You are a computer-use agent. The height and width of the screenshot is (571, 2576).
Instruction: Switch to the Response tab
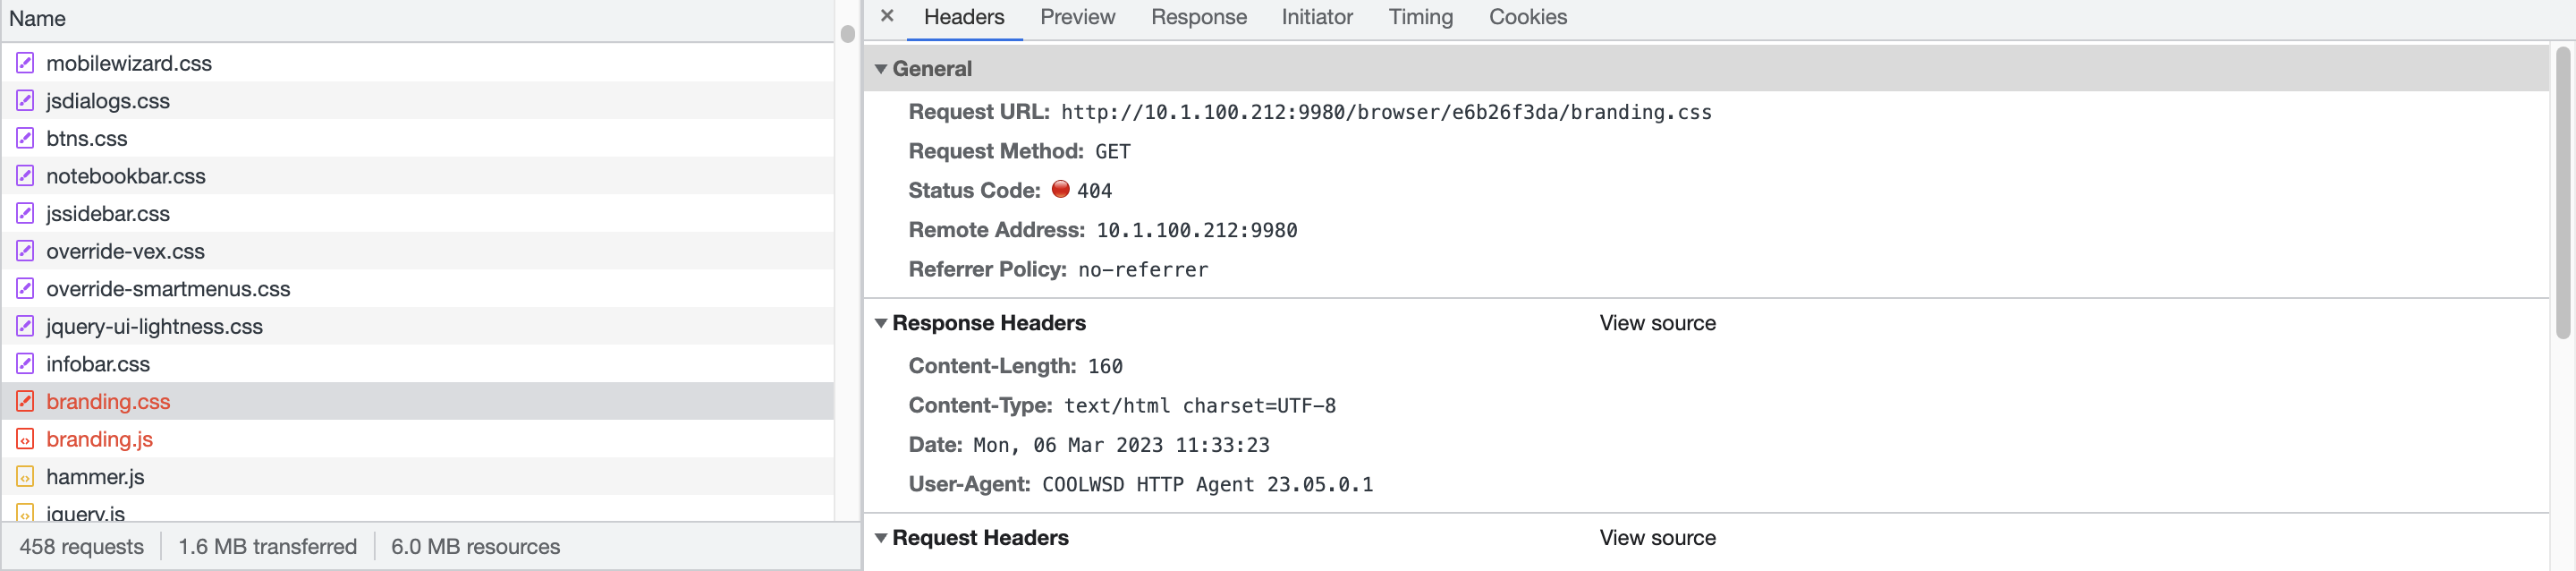click(1198, 16)
